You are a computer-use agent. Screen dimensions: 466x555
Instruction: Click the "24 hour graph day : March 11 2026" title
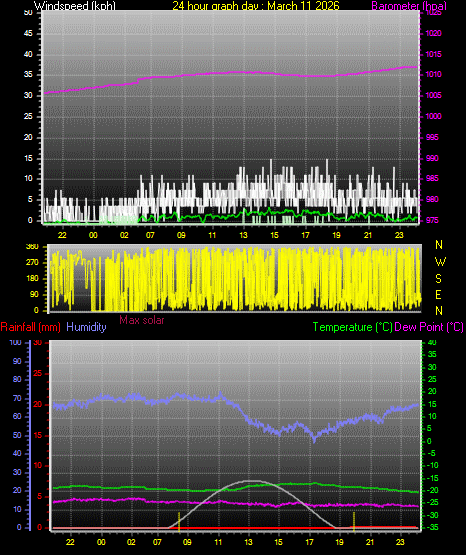coord(256,6)
